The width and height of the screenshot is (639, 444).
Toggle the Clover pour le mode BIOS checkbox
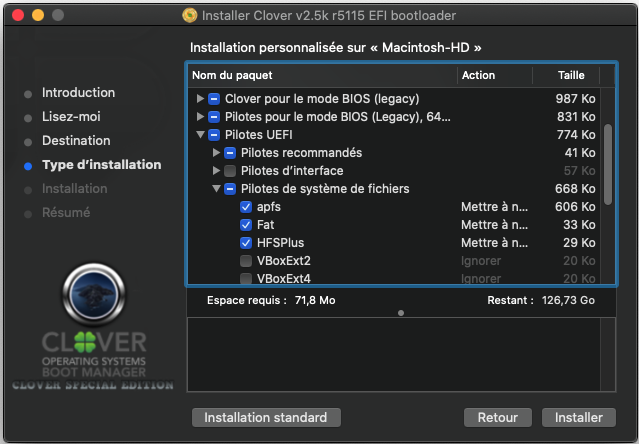click(214, 99)
